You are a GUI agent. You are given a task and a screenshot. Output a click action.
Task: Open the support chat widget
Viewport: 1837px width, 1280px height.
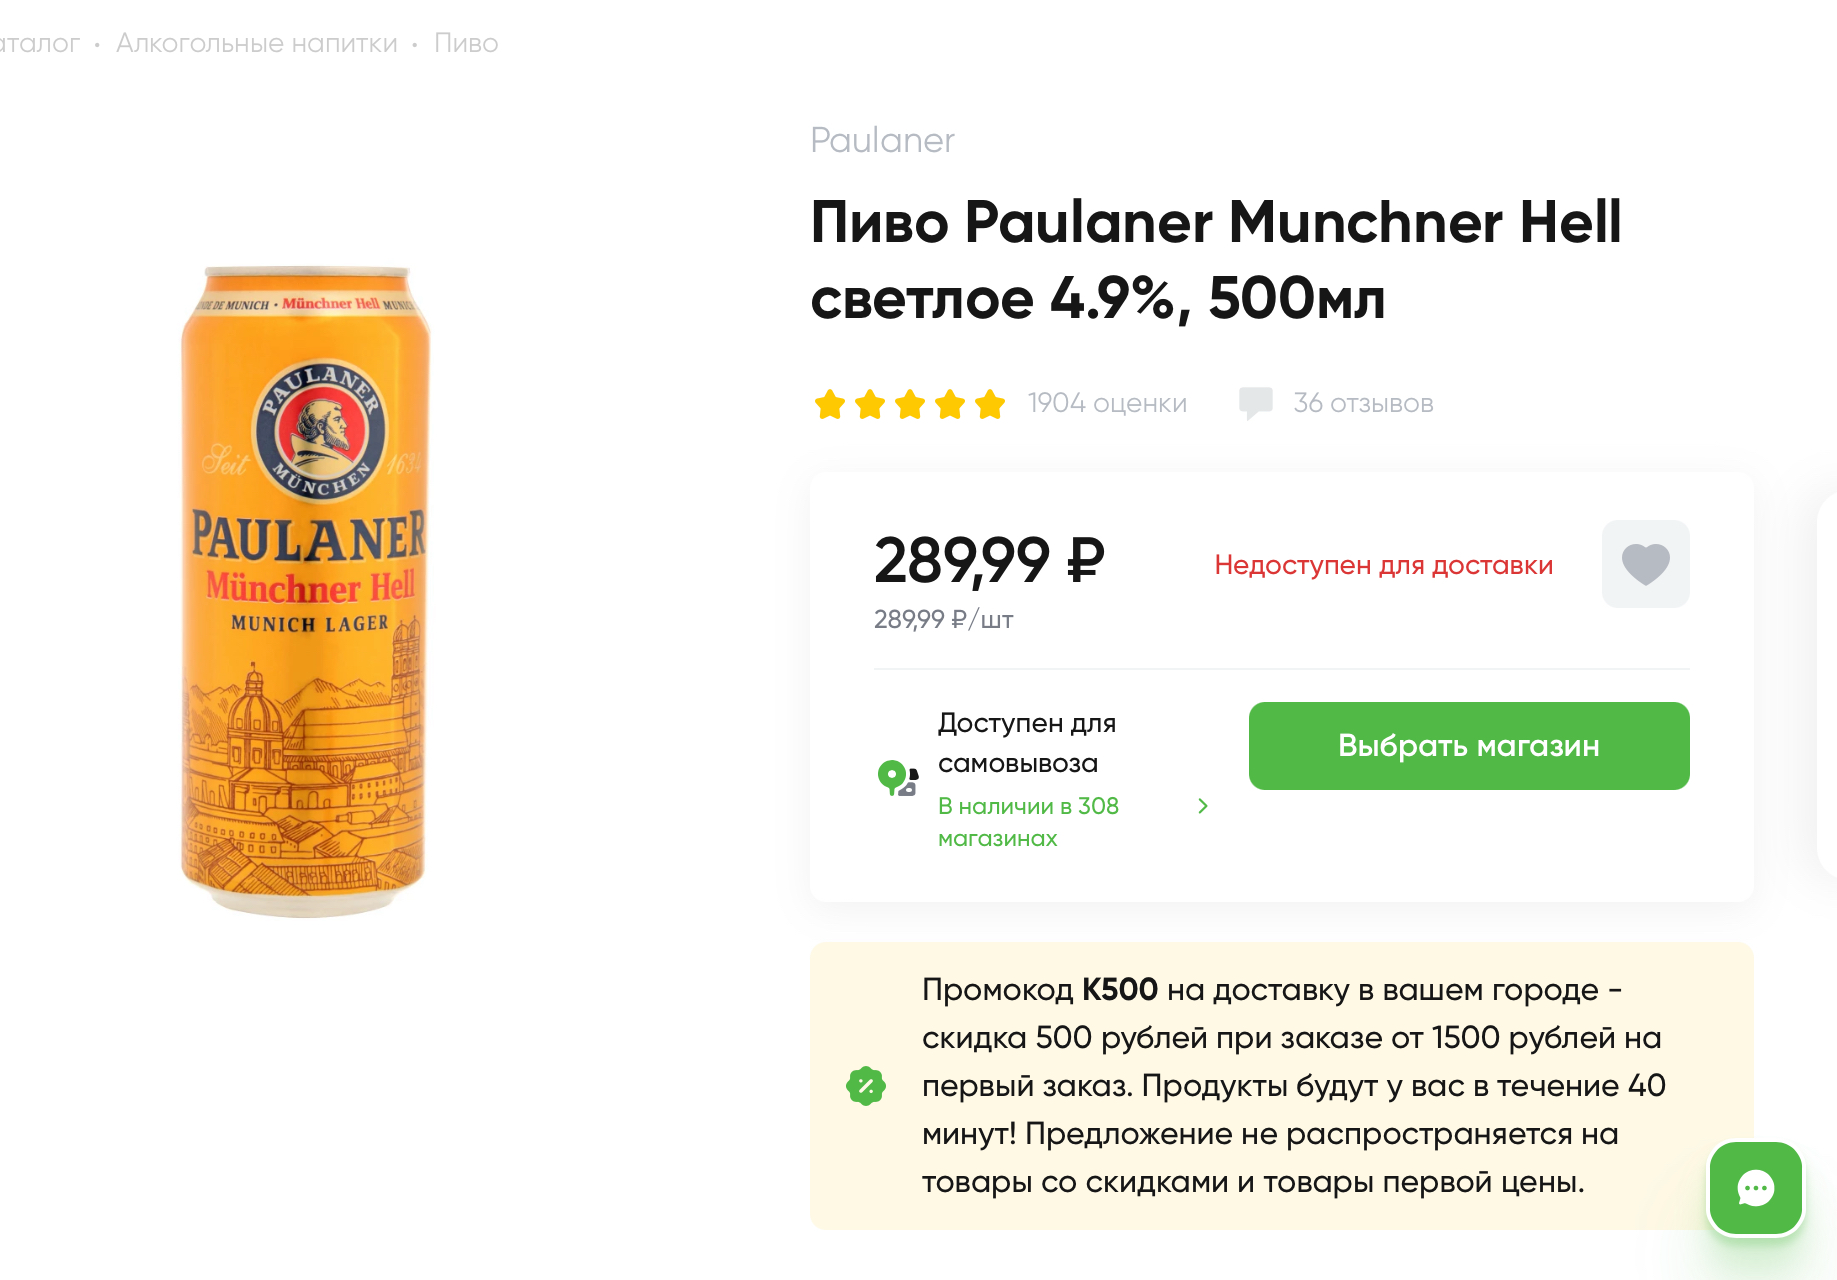tap(1755, 1188)
